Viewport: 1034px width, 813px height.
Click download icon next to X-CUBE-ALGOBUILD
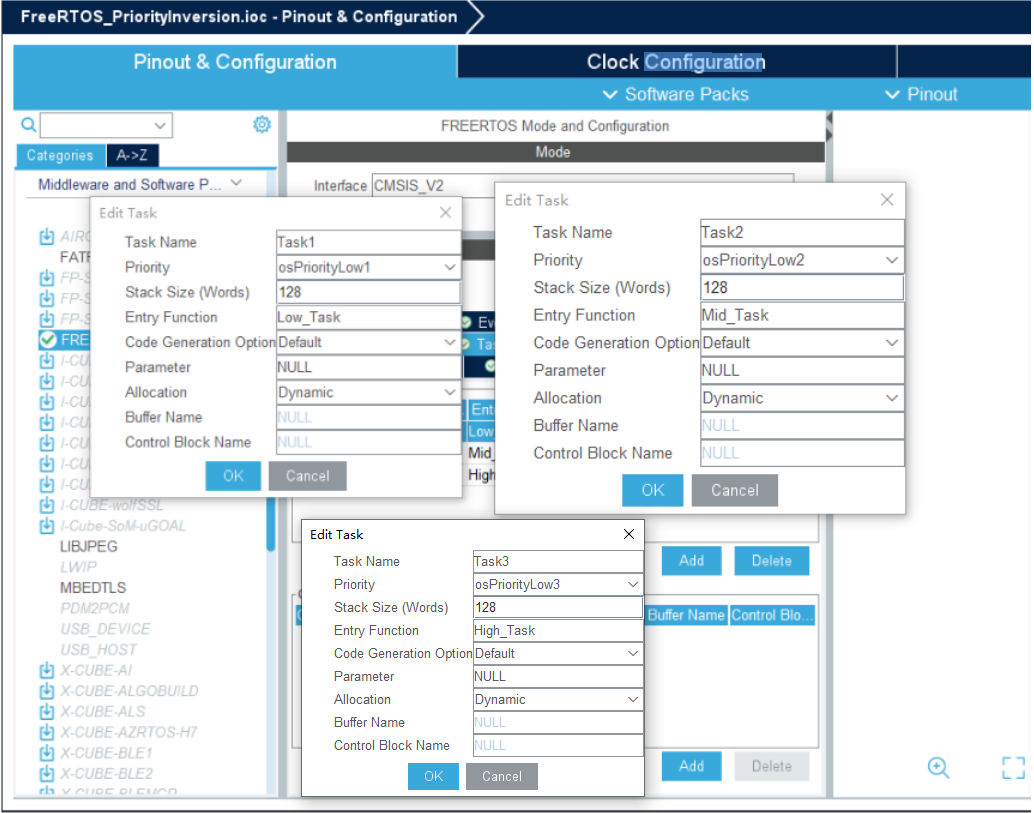click(x=46, y=691)
